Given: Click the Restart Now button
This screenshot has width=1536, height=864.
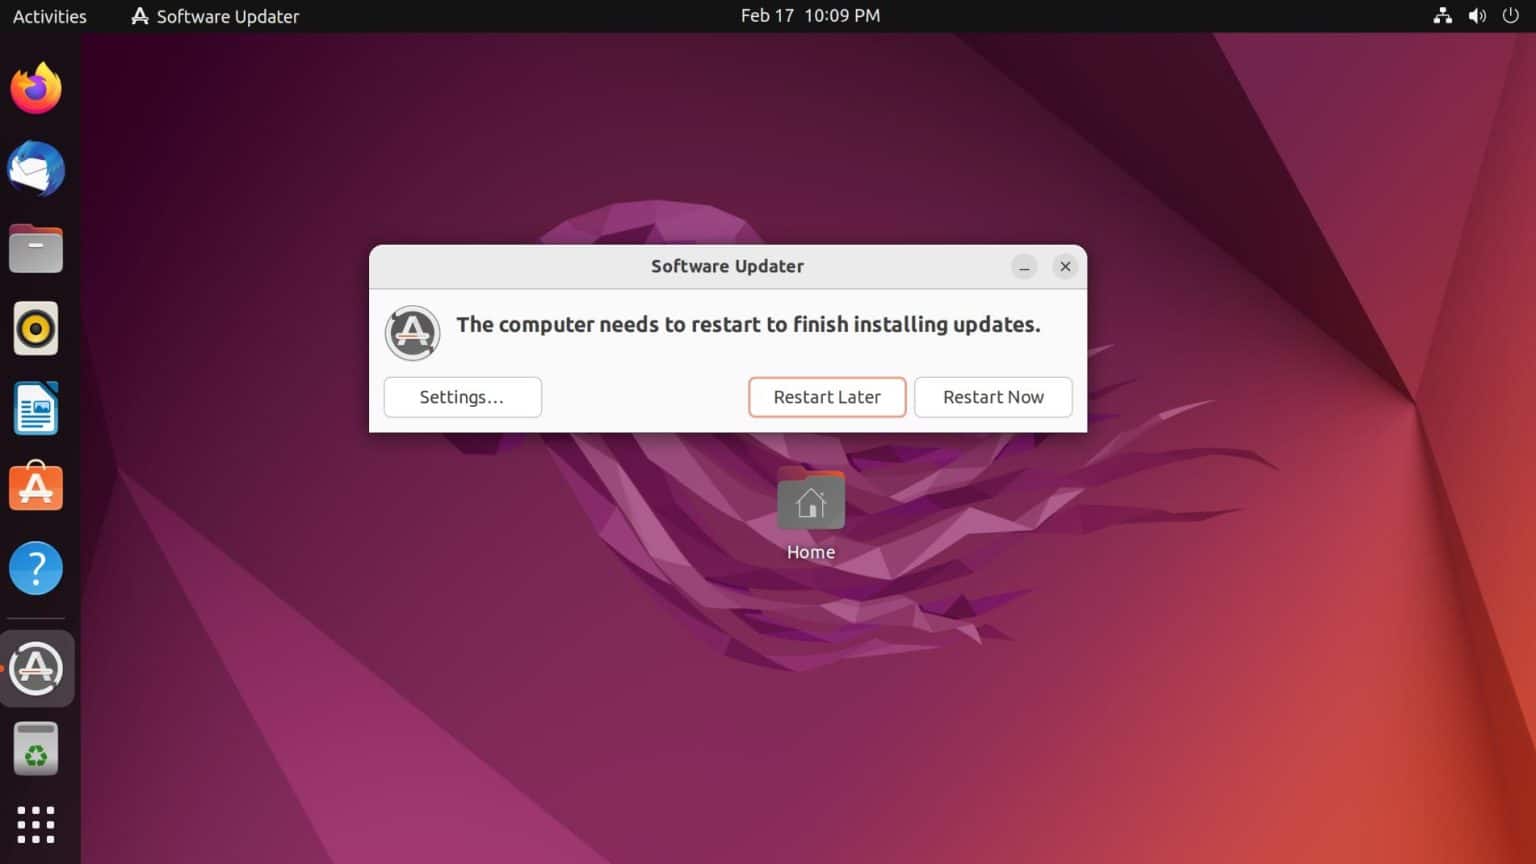Looking at the screenshot, I should point(993,397).
